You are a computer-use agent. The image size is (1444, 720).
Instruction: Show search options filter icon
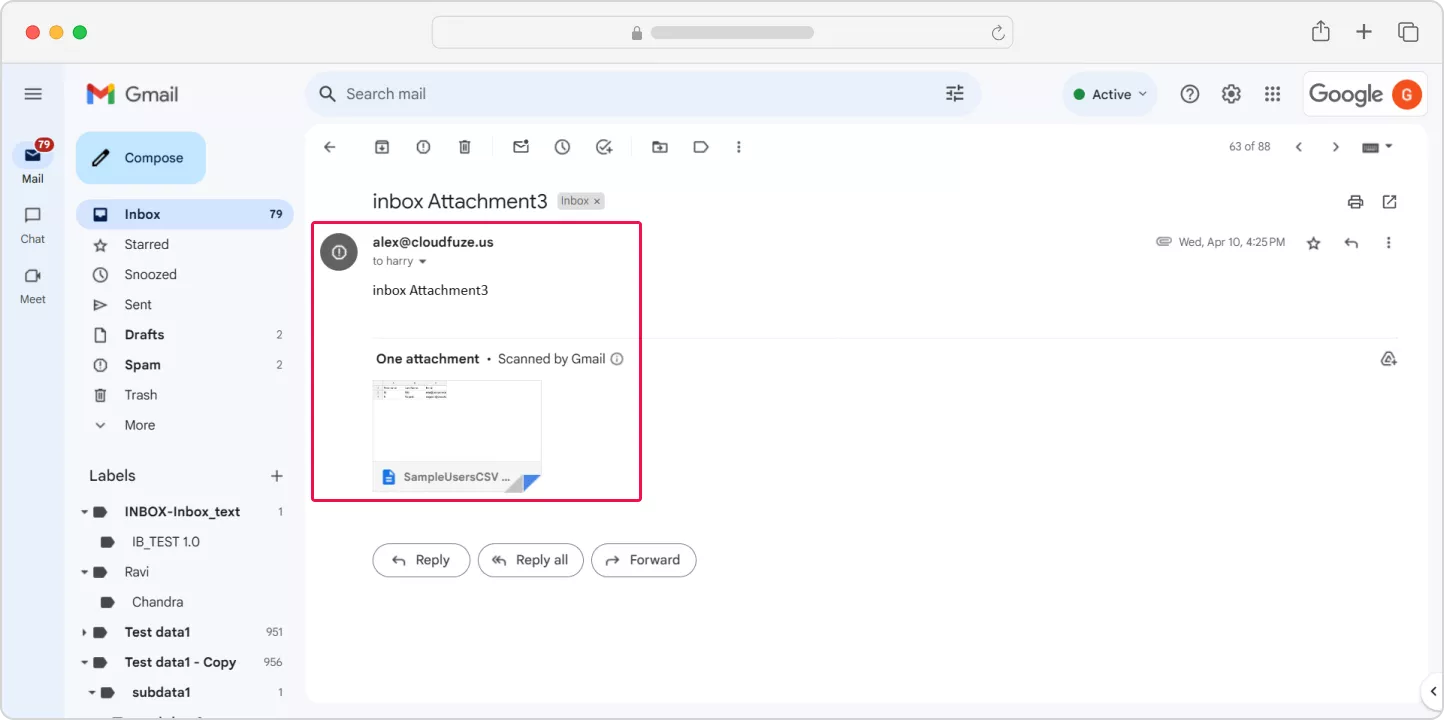pyautogui.click(x=955, y=94)
